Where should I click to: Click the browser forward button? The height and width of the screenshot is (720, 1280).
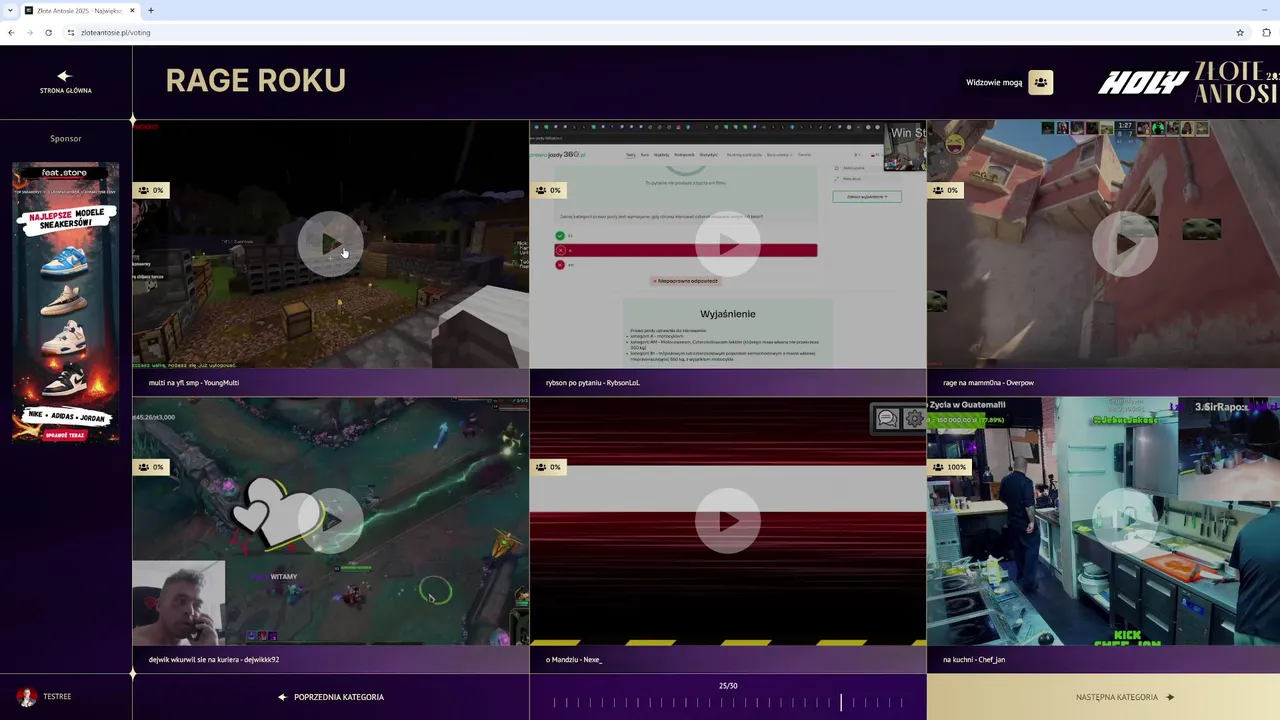pyautogui.click(x=29, y=32)
